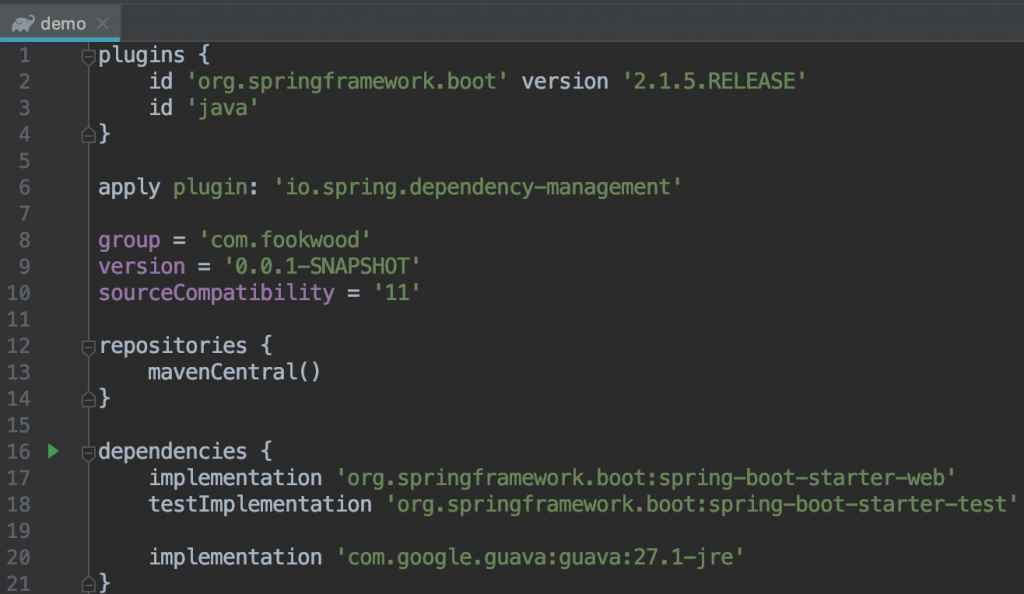
Task: Place cursor on 'io.spring.dependency-management' string
Action: (477, 187)
